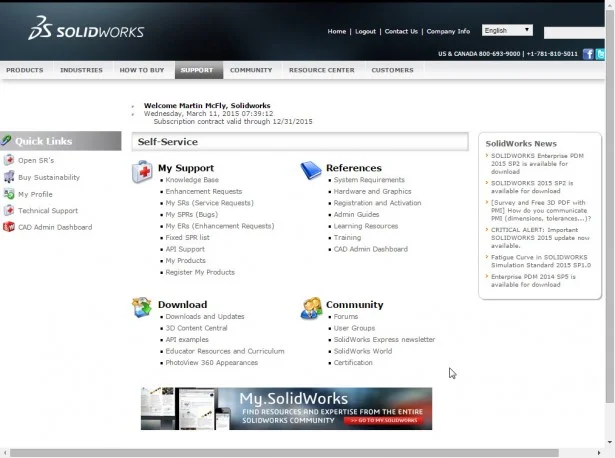Open the Knowledge Base link
The width and height of the screenshot is (615, 458).
[192, 180]
